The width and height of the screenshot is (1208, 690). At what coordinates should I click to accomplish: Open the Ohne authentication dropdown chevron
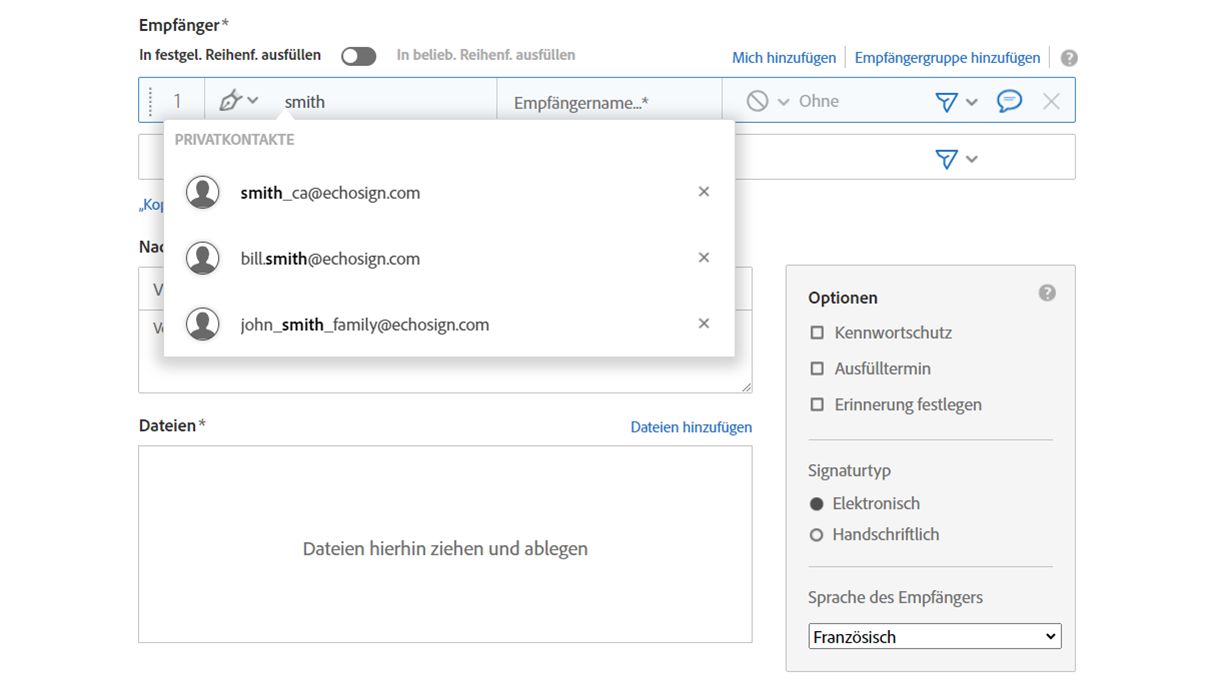tap(783, 102)
